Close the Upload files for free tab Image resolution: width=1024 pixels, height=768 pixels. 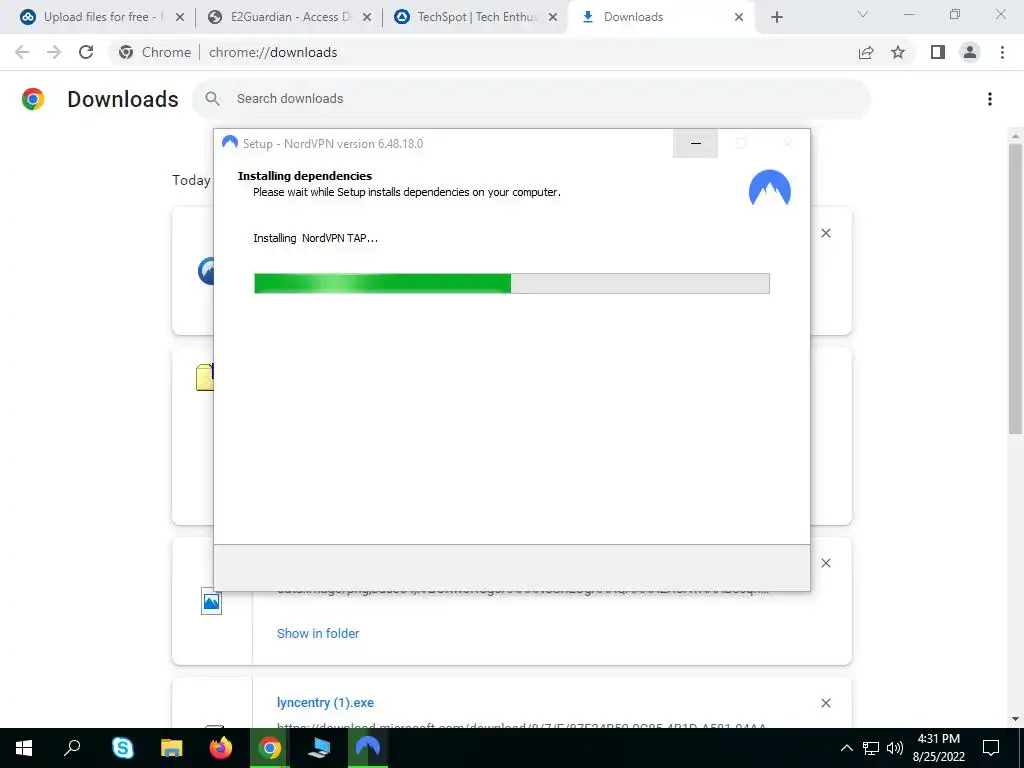[x=180, y=17]
